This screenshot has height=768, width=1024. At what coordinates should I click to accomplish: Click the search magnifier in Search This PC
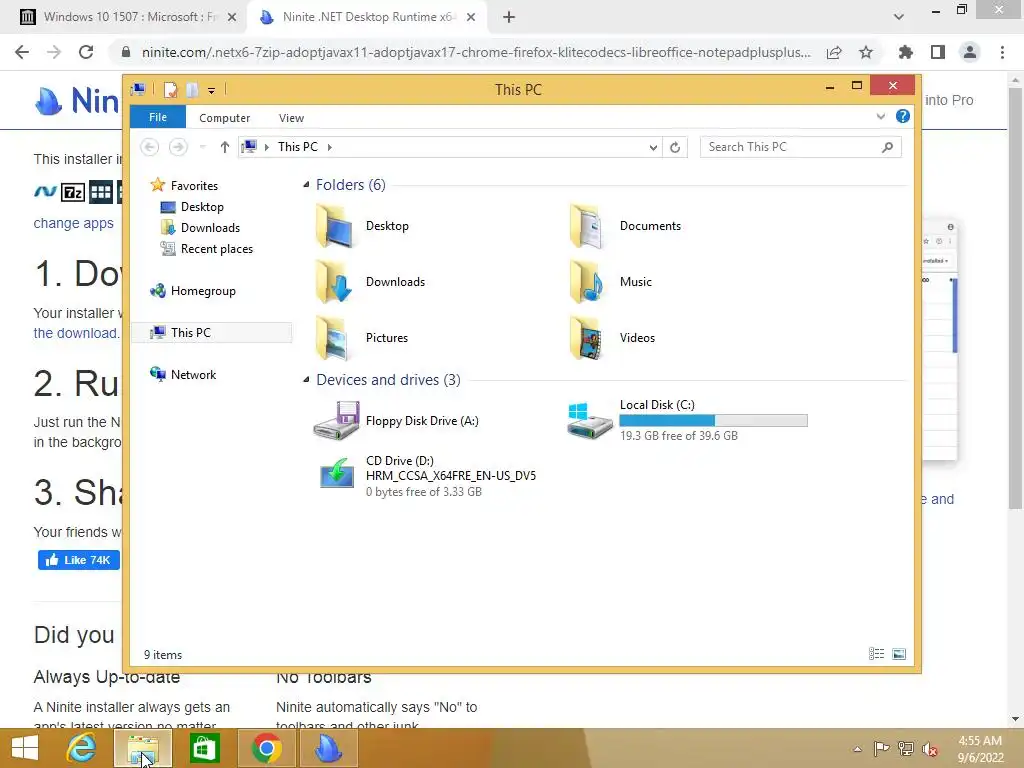point(887,147)
